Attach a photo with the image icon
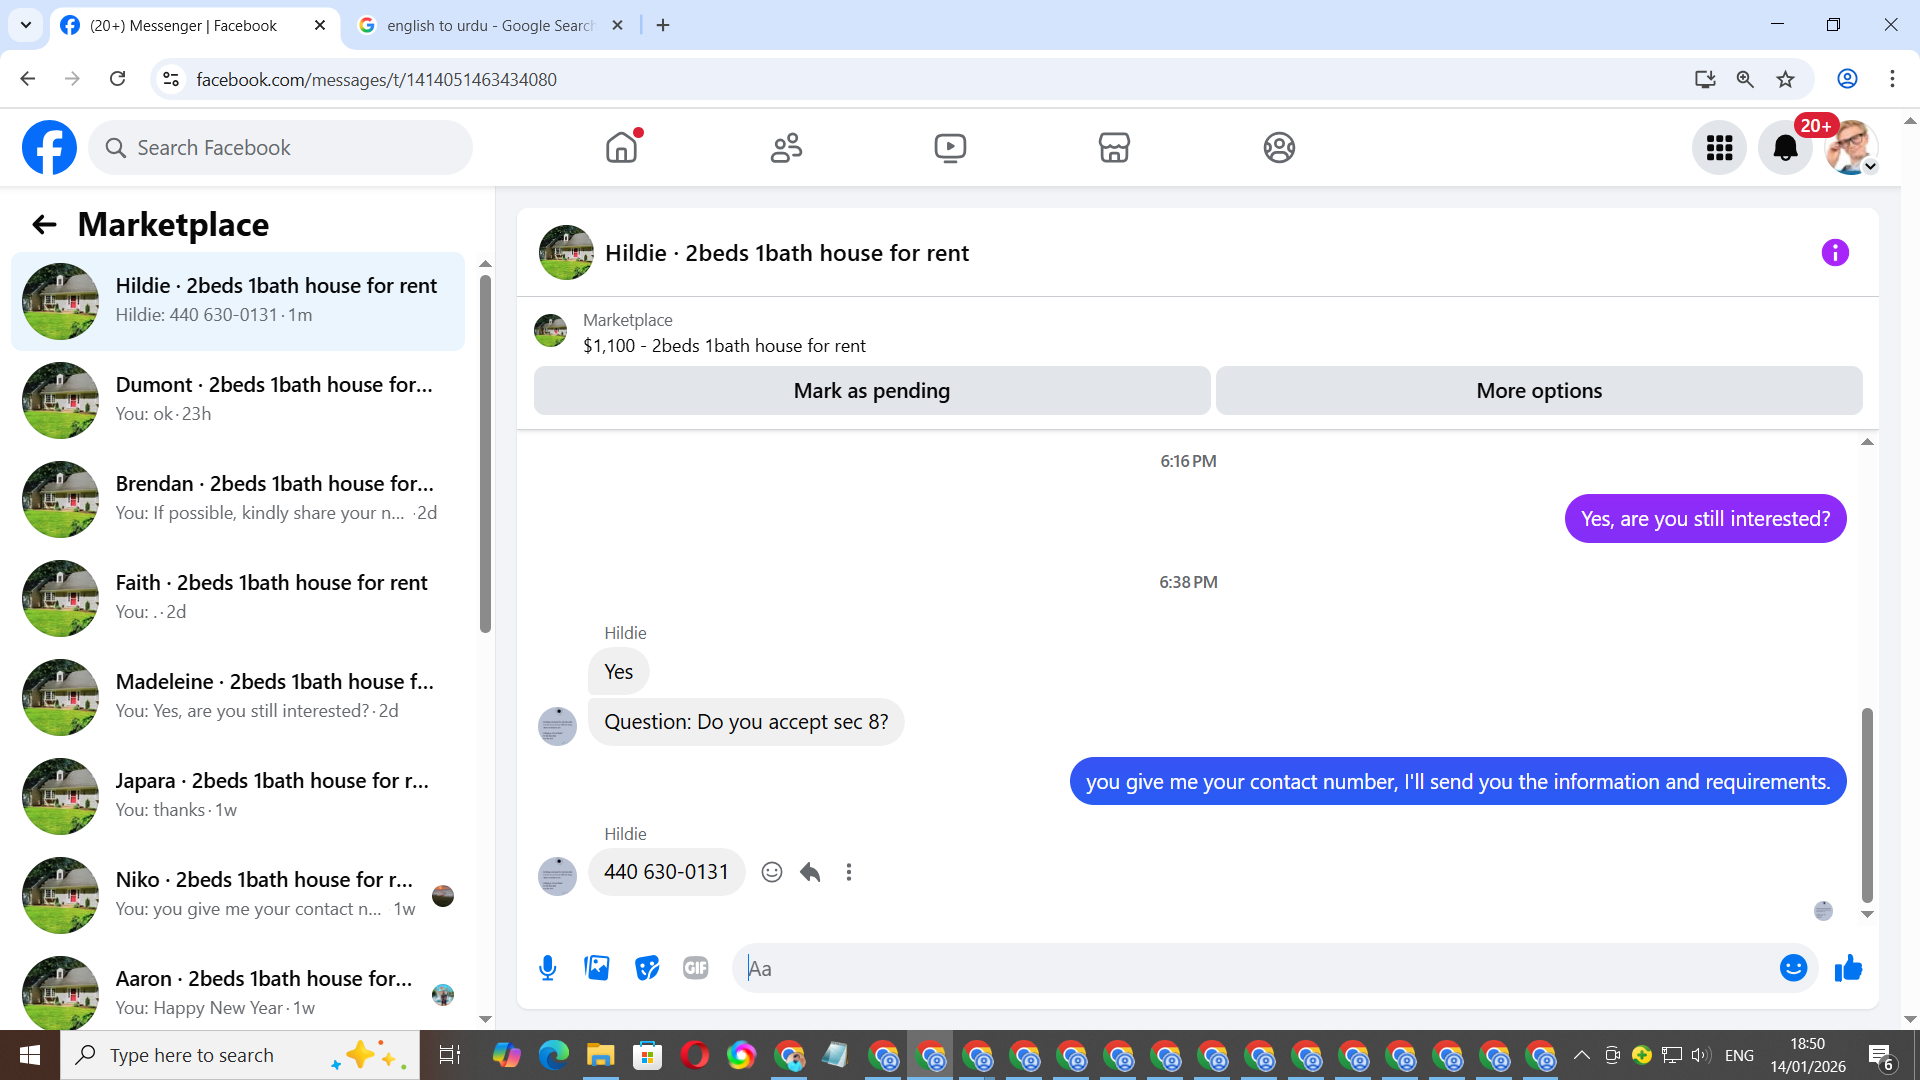Viewport: 1920px width, 1080px height. click(x=597, y=968)
